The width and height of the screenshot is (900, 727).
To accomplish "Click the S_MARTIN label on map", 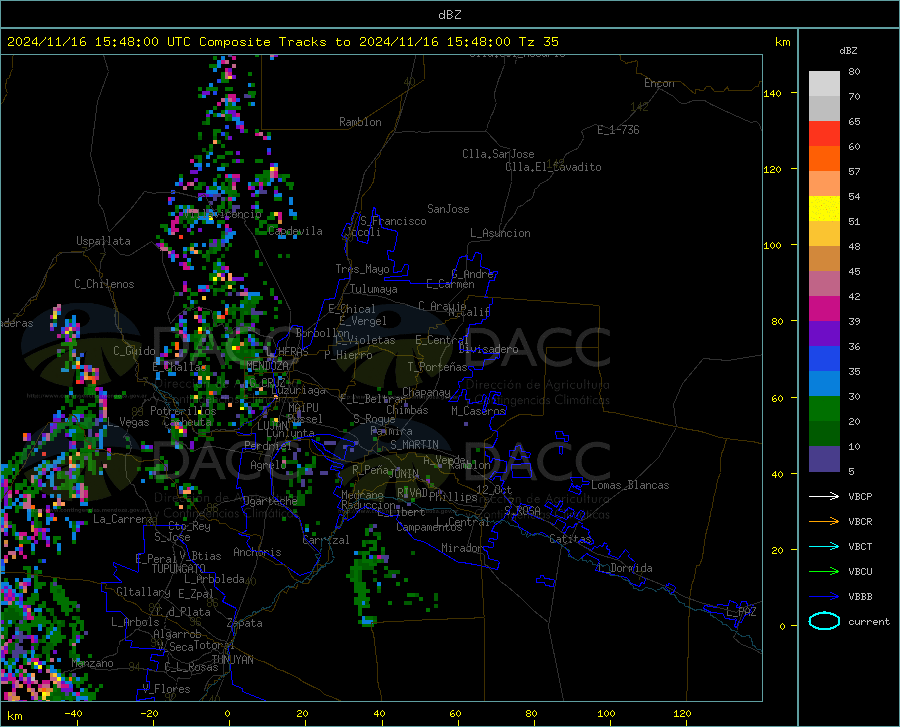I will 414,445.
